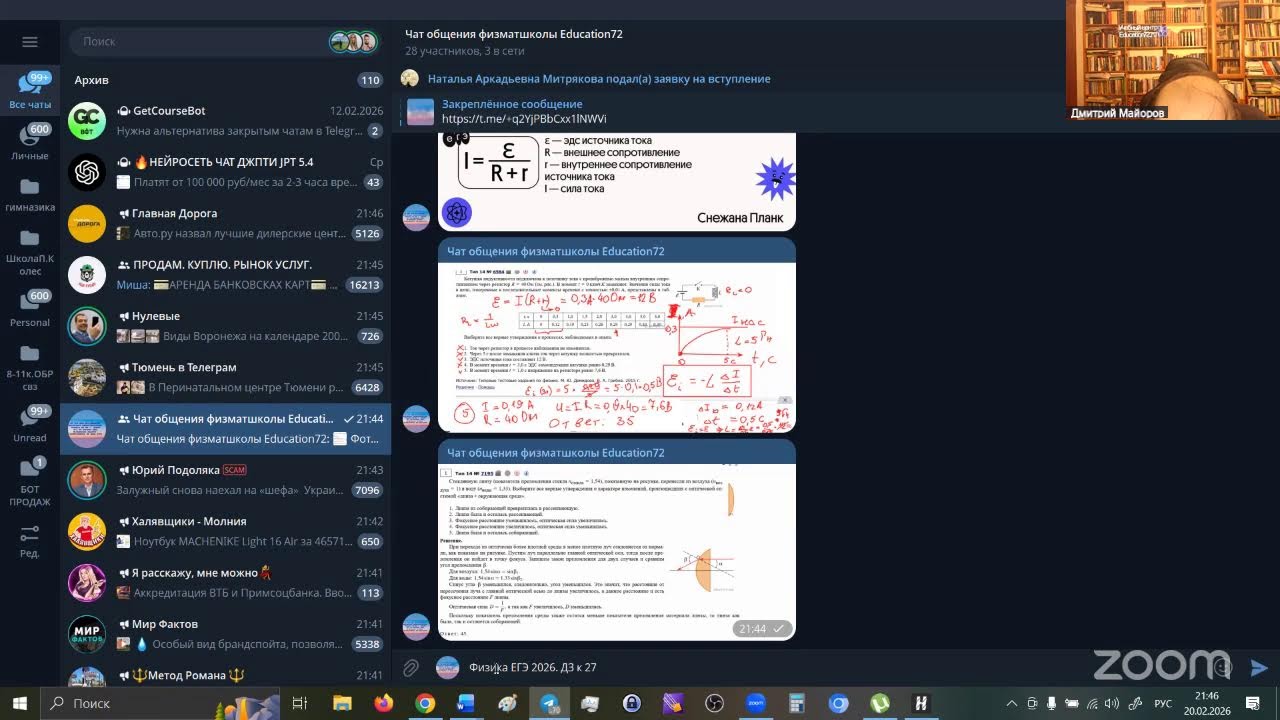The height and width of the screenshot is (720, 1280).
Task: Click the ChatGPT-logo avatar
Action: 87,172
